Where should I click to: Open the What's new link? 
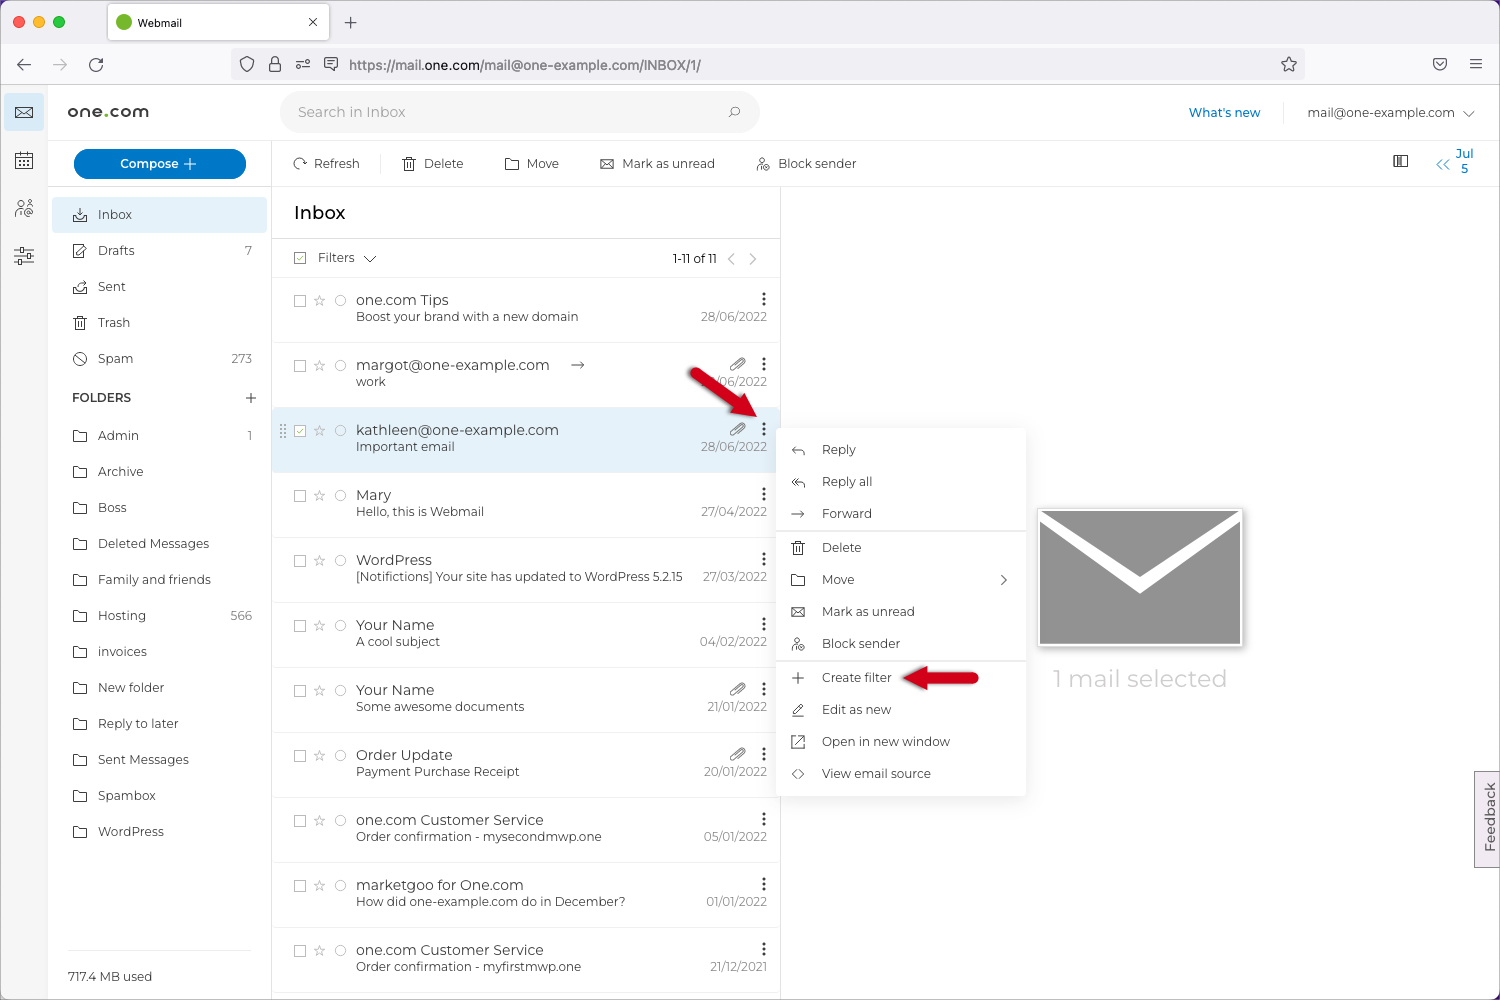tap(1224, 113)
